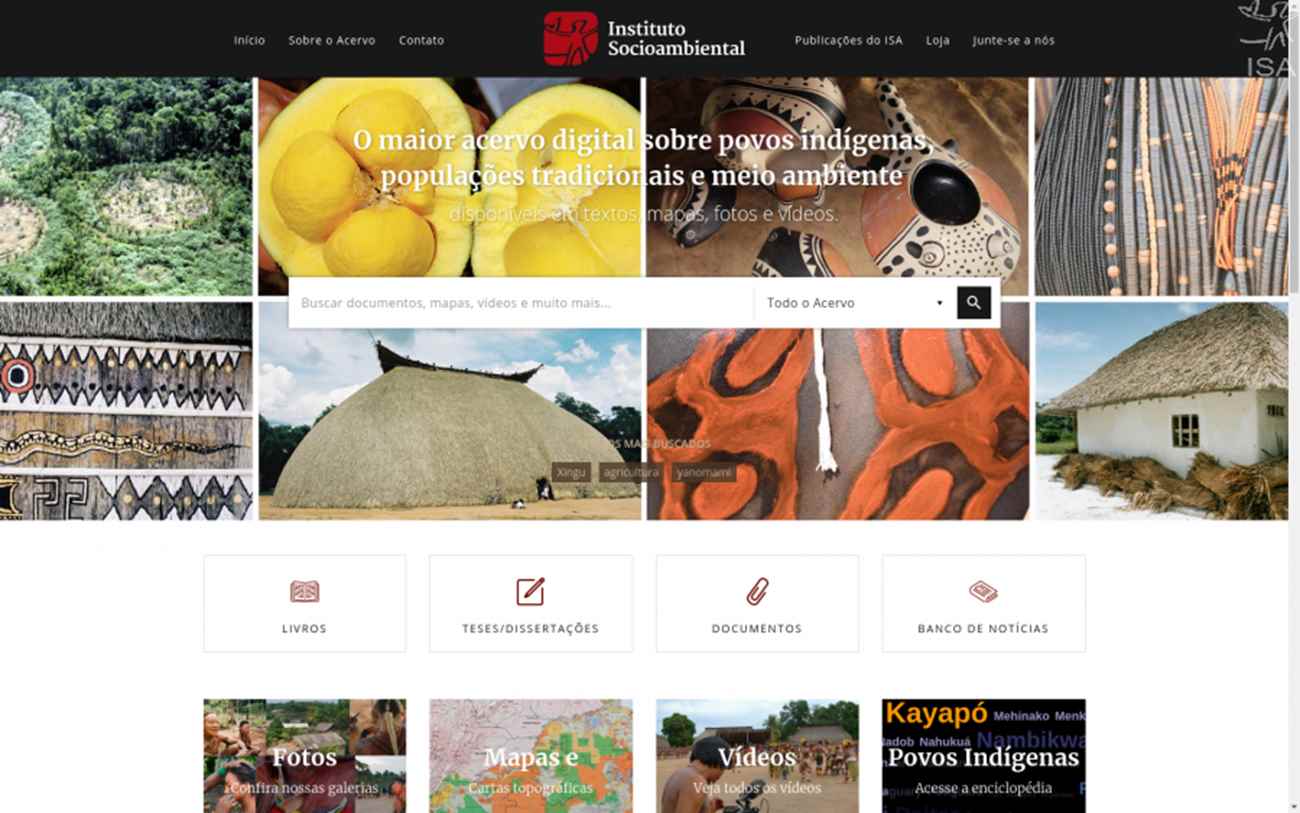Select the Teses/Dissertações pencil icon
The image size is (1300, 813).
point(530,592)
